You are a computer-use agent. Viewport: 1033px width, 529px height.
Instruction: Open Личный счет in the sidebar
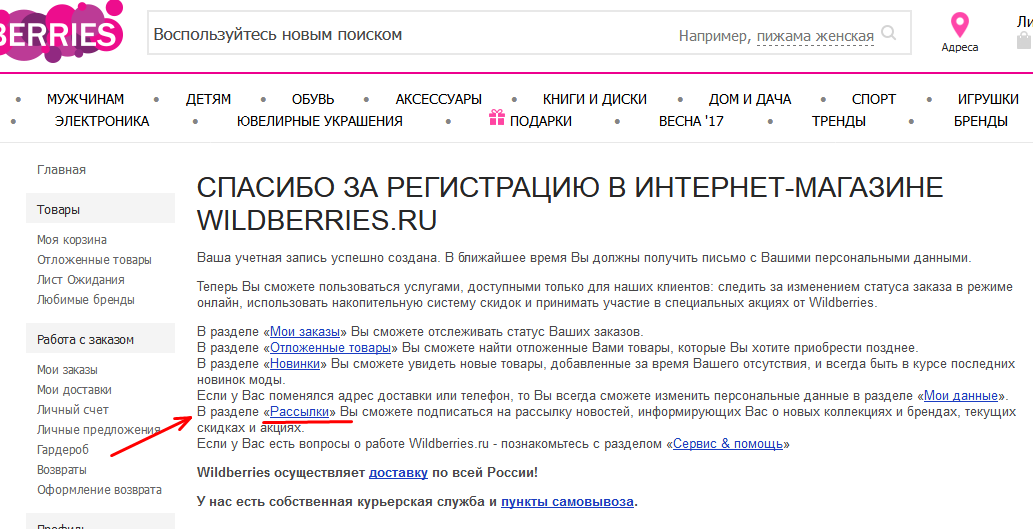point(72,410)
